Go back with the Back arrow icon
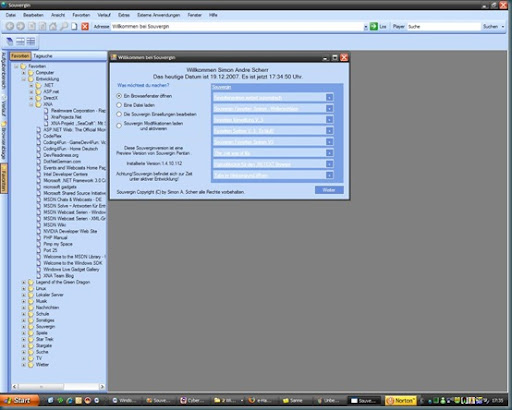The width and height of the screenshot is (512, 410). tap(10, 26)
